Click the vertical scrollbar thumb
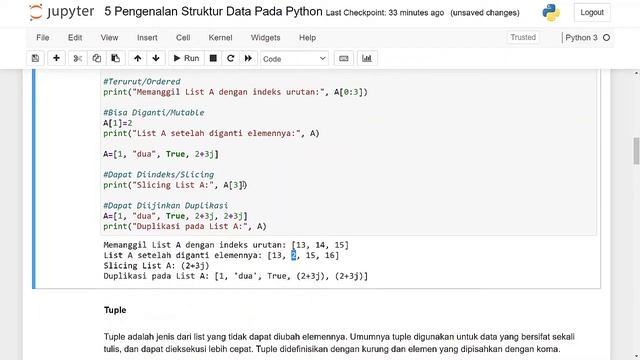Image resolution: width=640 pixels, height=360 pixels. click(x=636, y=151)
